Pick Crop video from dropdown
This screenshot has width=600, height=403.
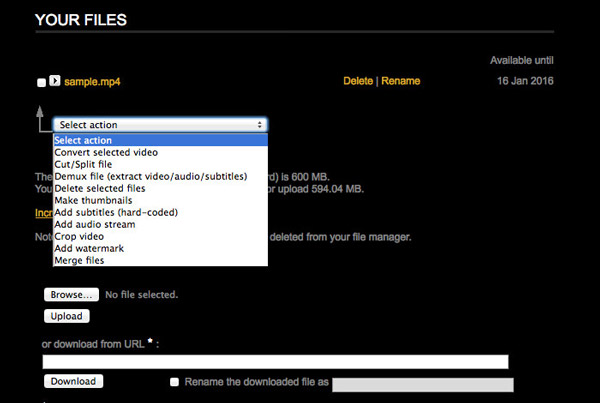pyautogui.click(x=79, y=236)
